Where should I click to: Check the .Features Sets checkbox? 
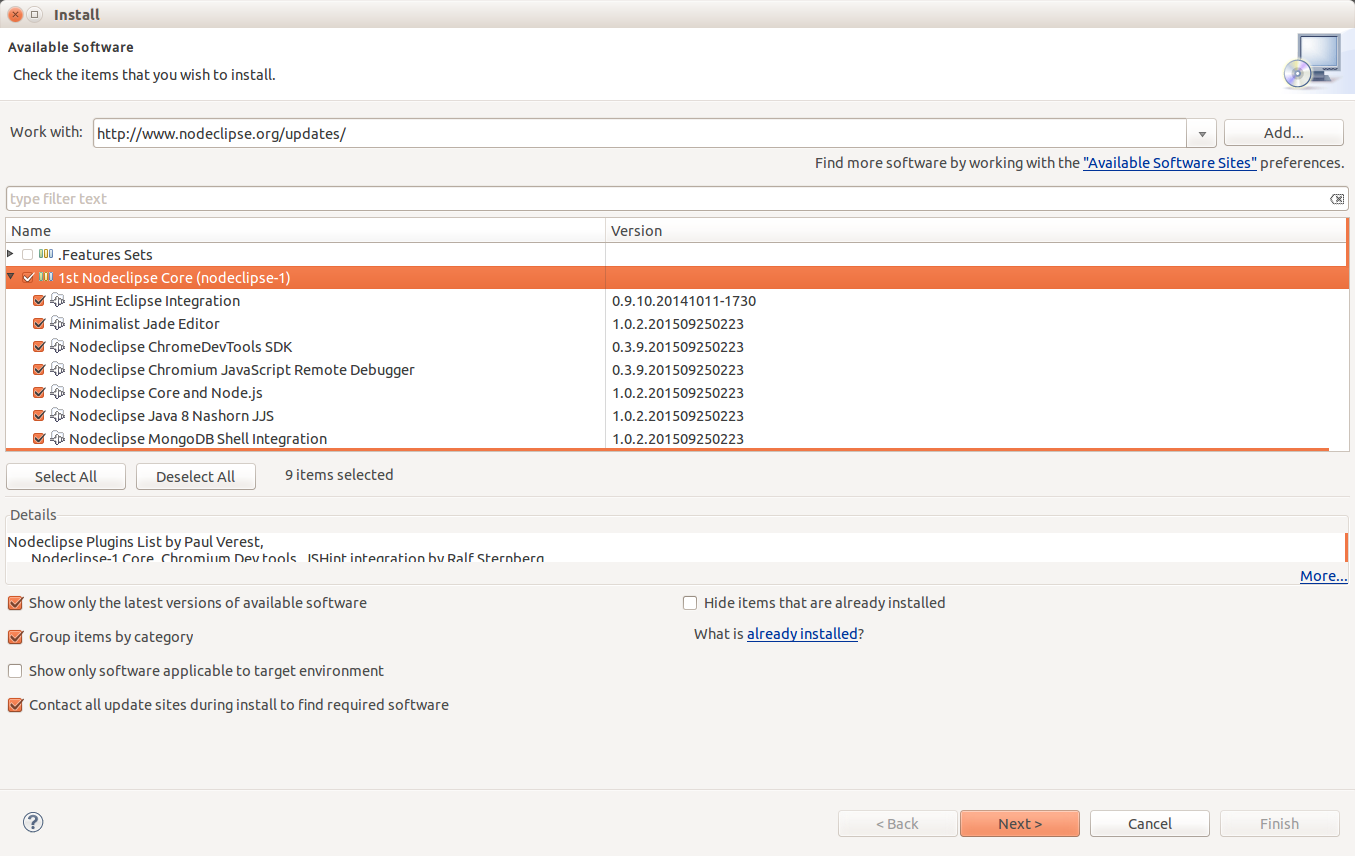27,255
